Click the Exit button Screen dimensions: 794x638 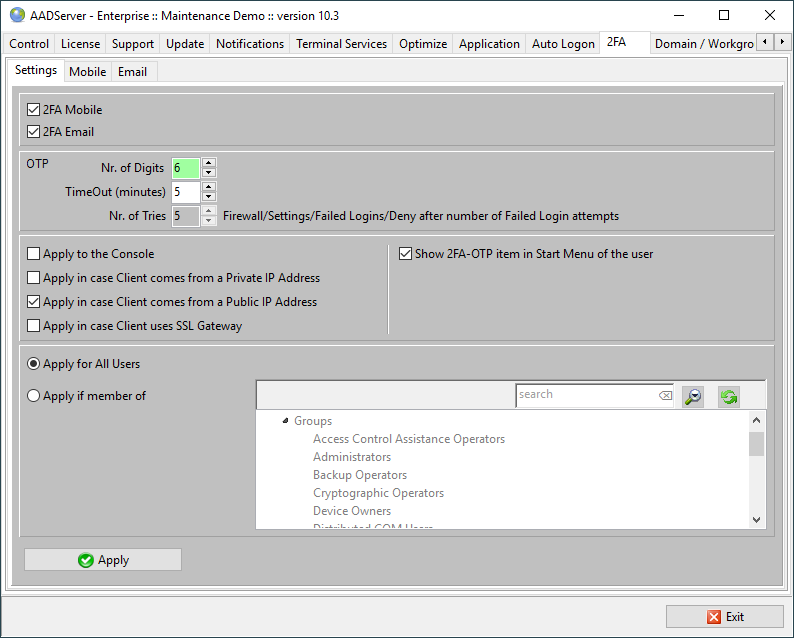click(x=725, y=617)
